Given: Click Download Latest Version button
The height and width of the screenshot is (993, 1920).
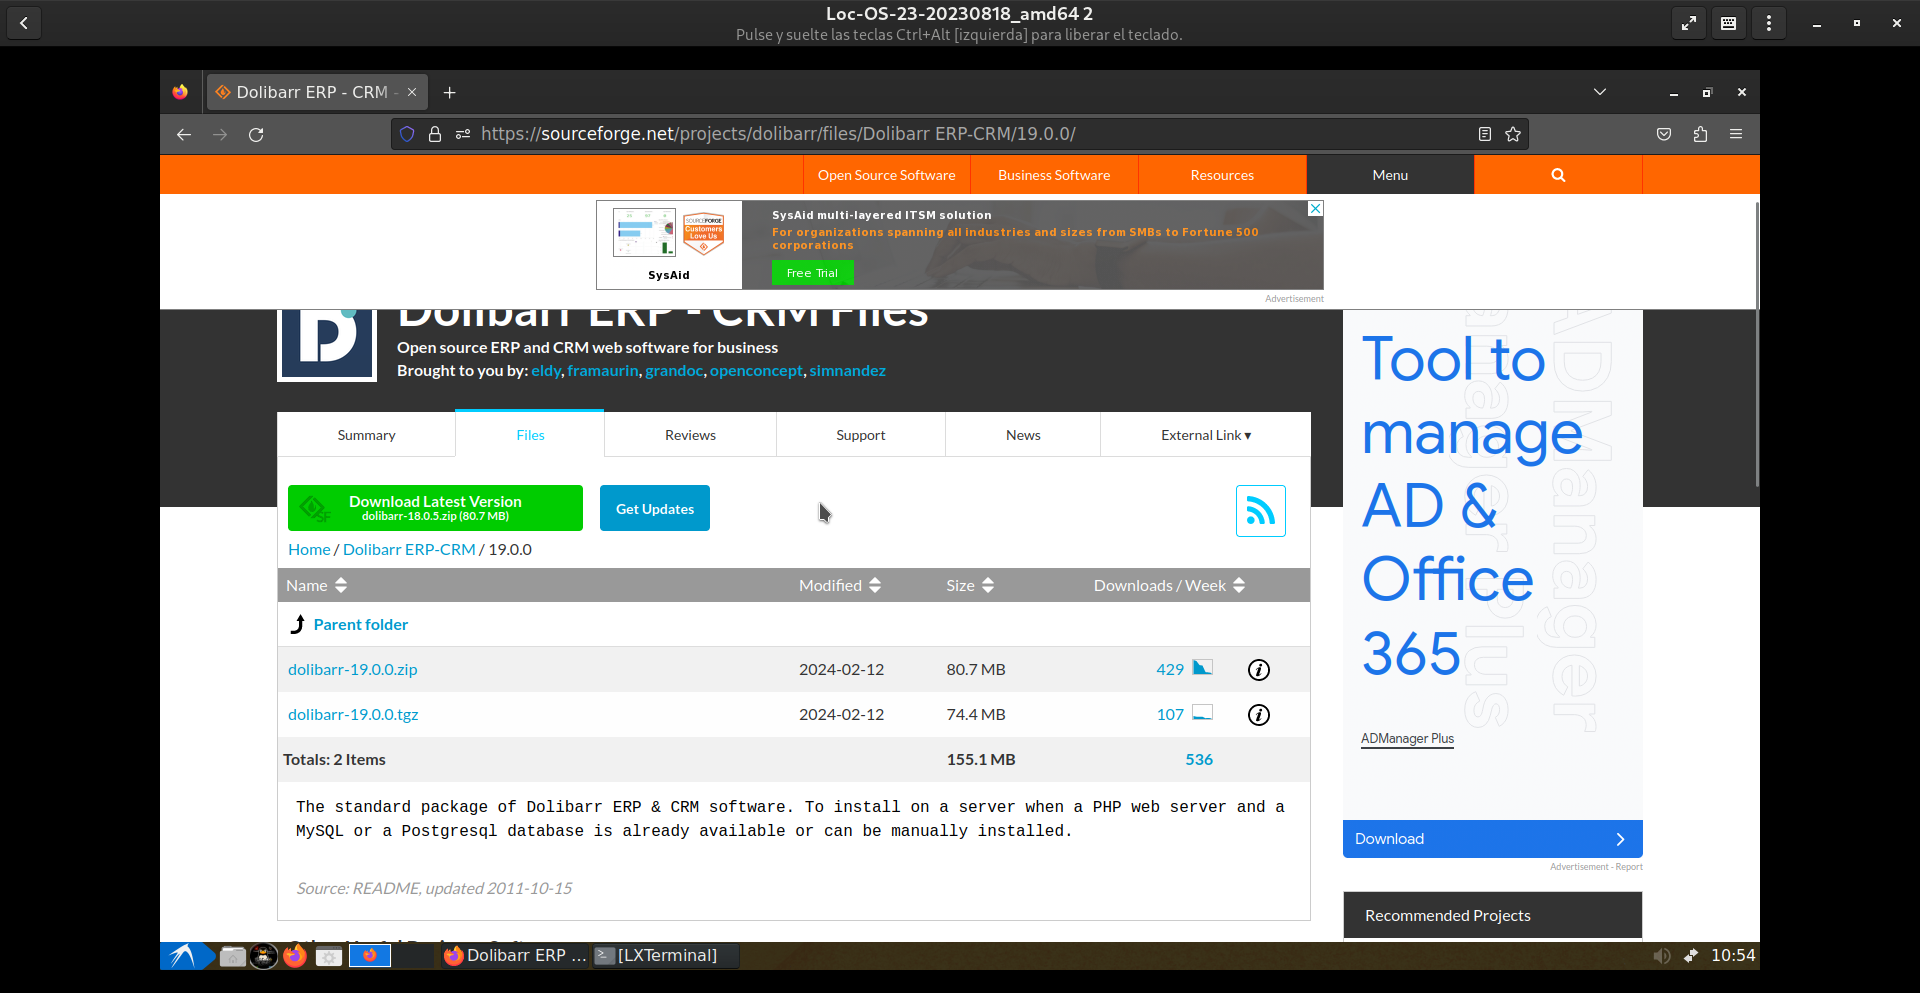Looking at the screenshot, I should tap(435, 508).
